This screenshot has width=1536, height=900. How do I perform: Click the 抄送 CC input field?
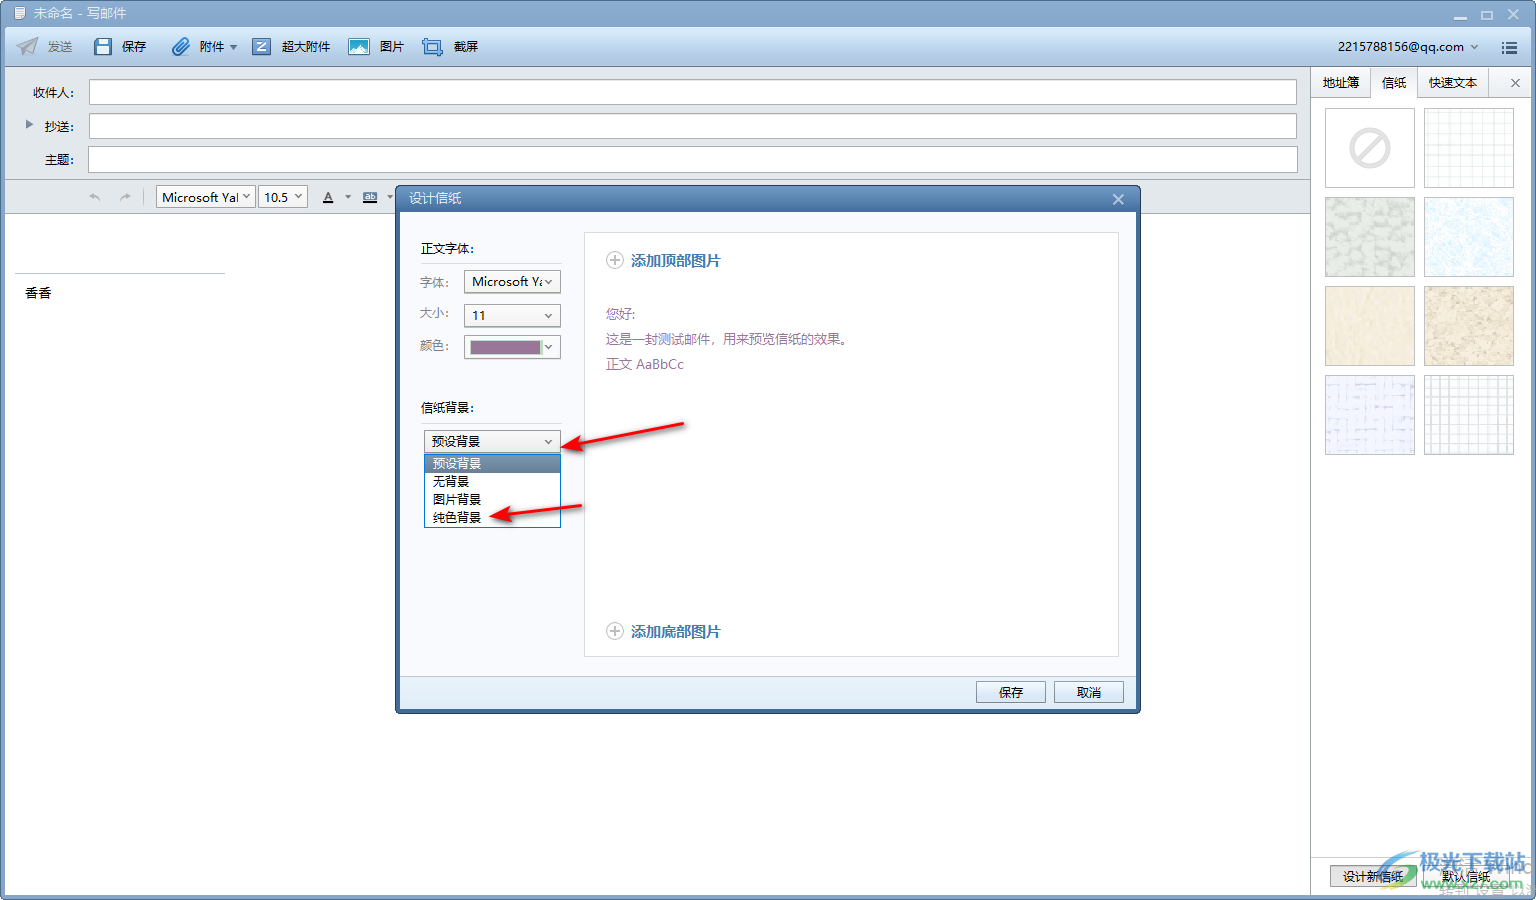[x=693, y=126]
